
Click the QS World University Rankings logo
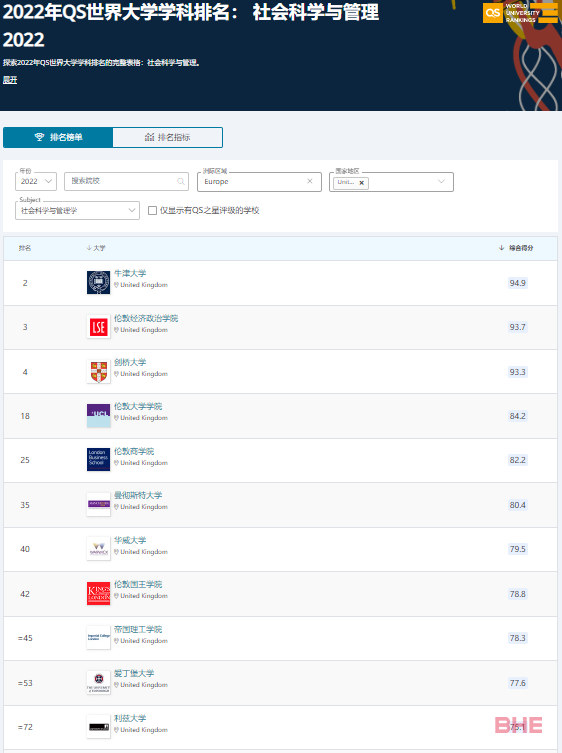(x=520, y=13)
